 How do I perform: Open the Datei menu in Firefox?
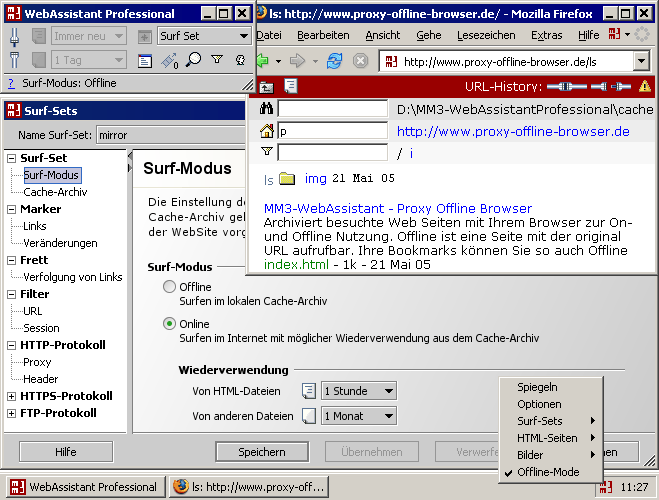click(269, 35)
